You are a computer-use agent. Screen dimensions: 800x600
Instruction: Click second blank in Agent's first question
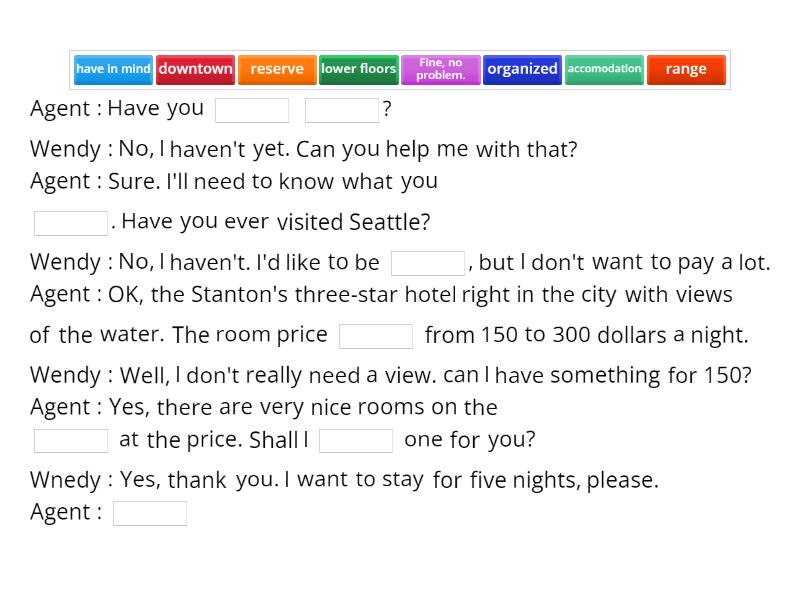click(x=341, y=110)
